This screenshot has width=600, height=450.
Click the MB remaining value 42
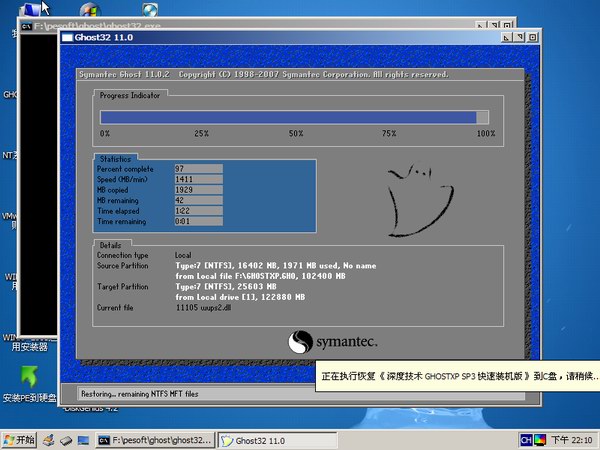(x=199, y=200)
